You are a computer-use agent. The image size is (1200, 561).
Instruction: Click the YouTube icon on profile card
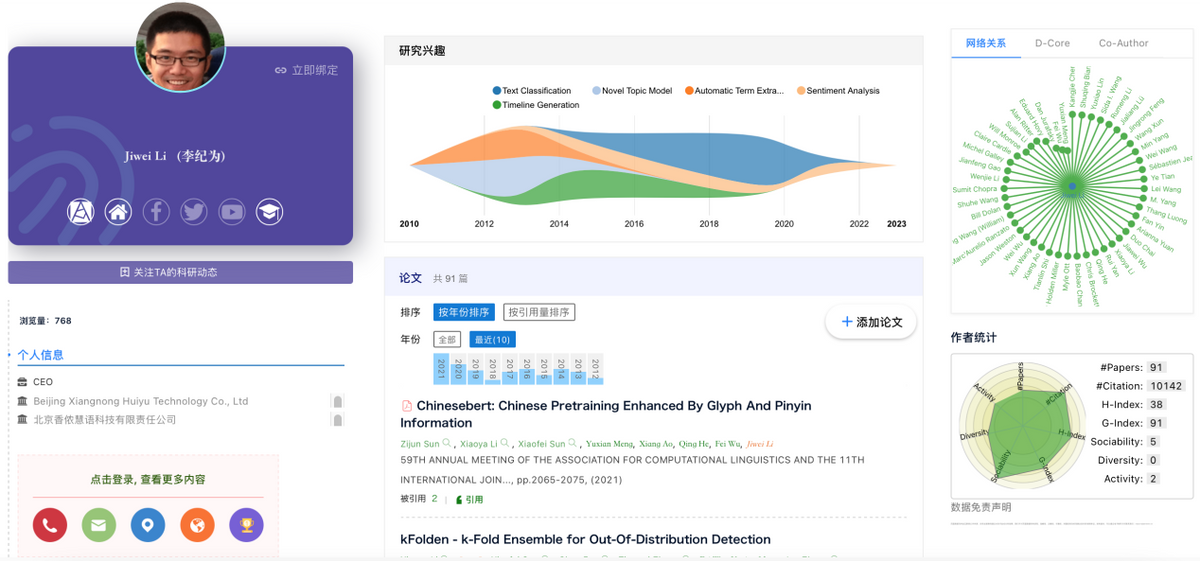coord(232,212)
